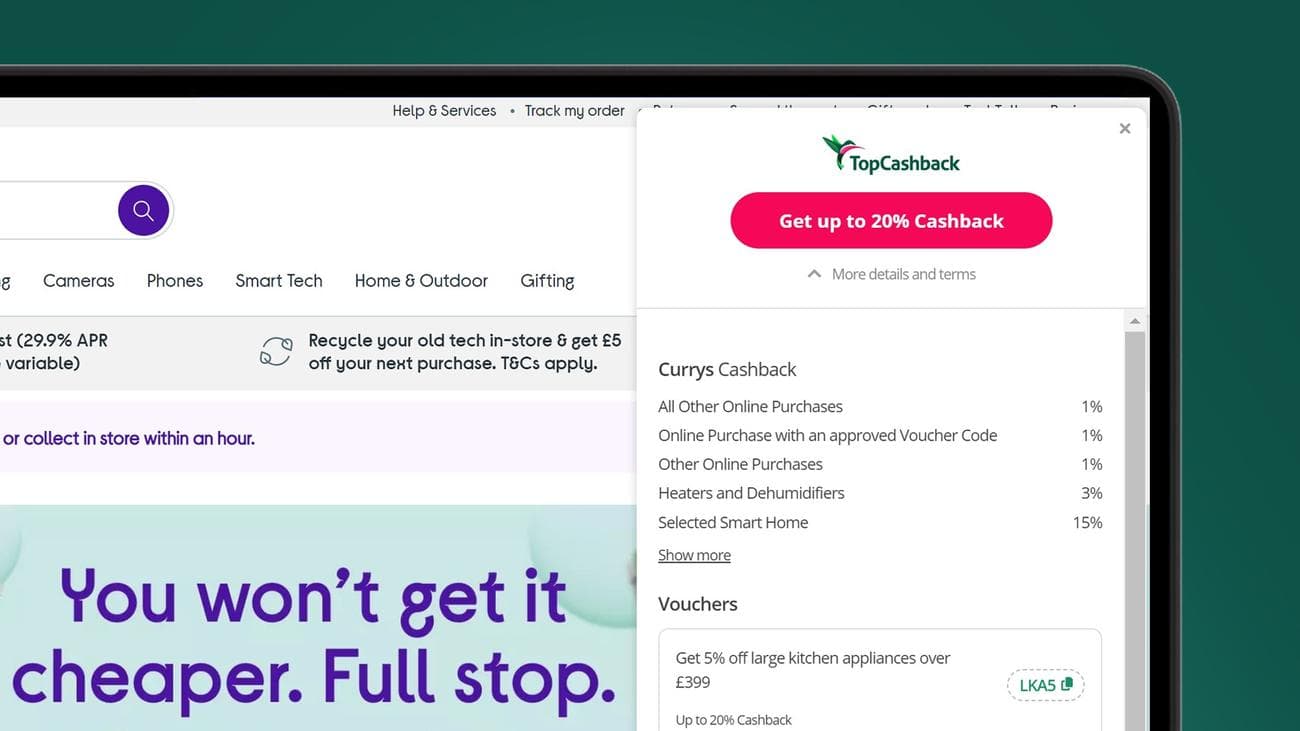Select the Gifting menu item

click(547, 281)
